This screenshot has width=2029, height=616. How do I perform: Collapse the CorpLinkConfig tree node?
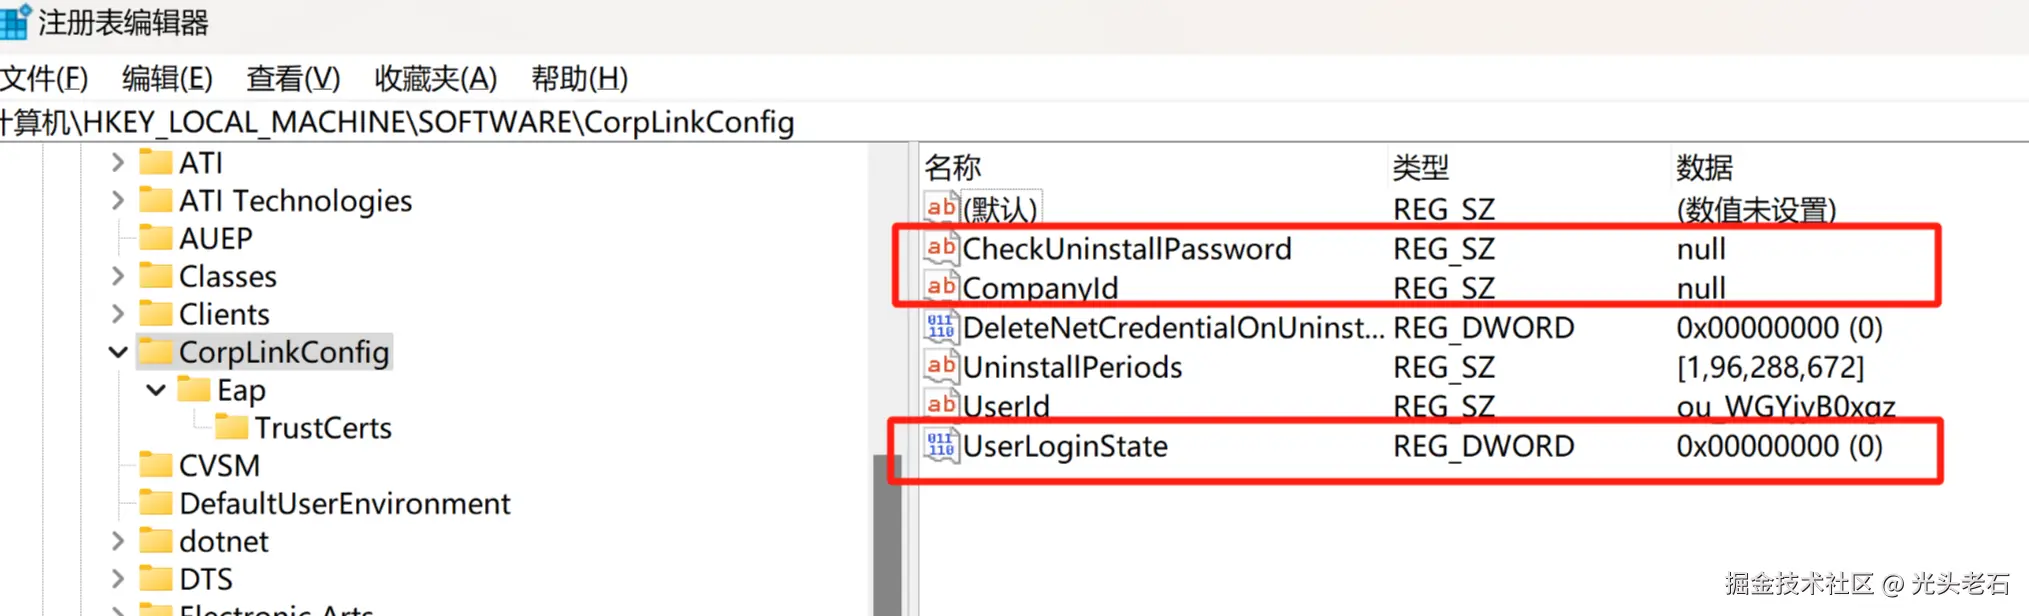(x=118, y=352)
